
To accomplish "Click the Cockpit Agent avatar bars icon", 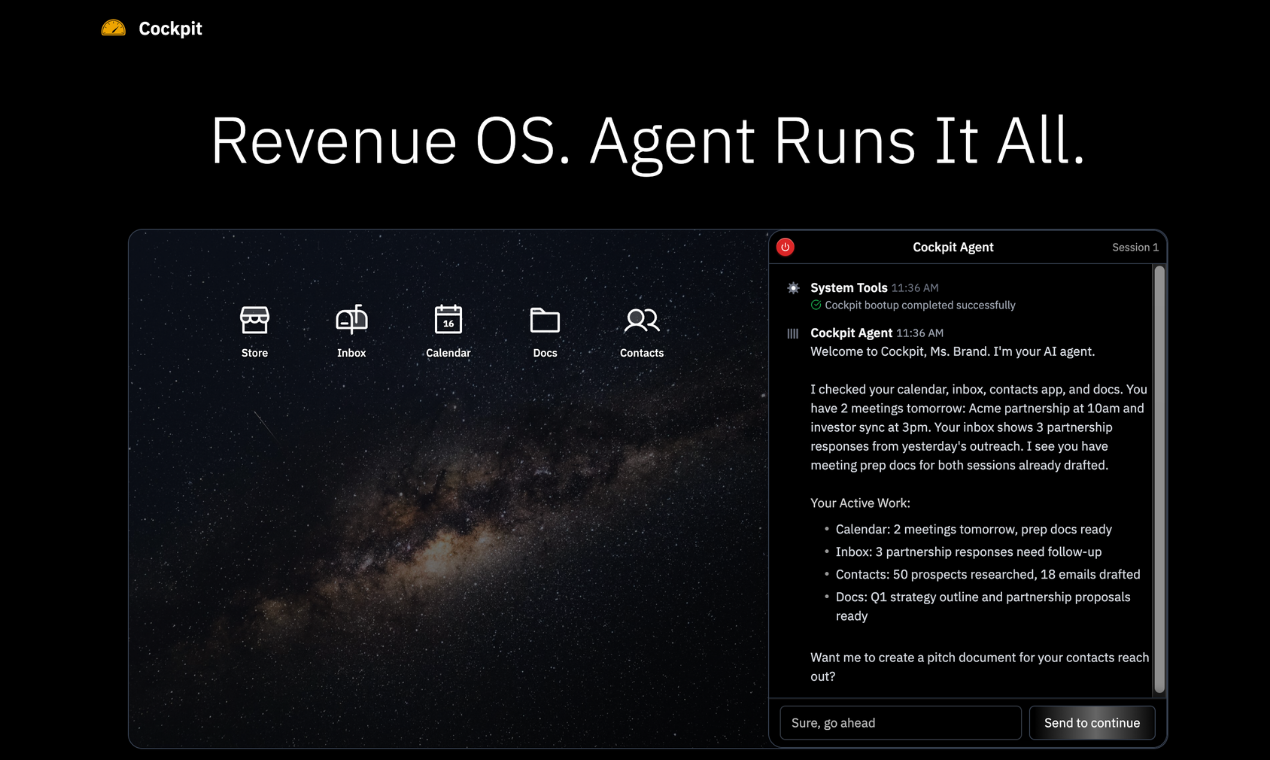I will [793, 333].
